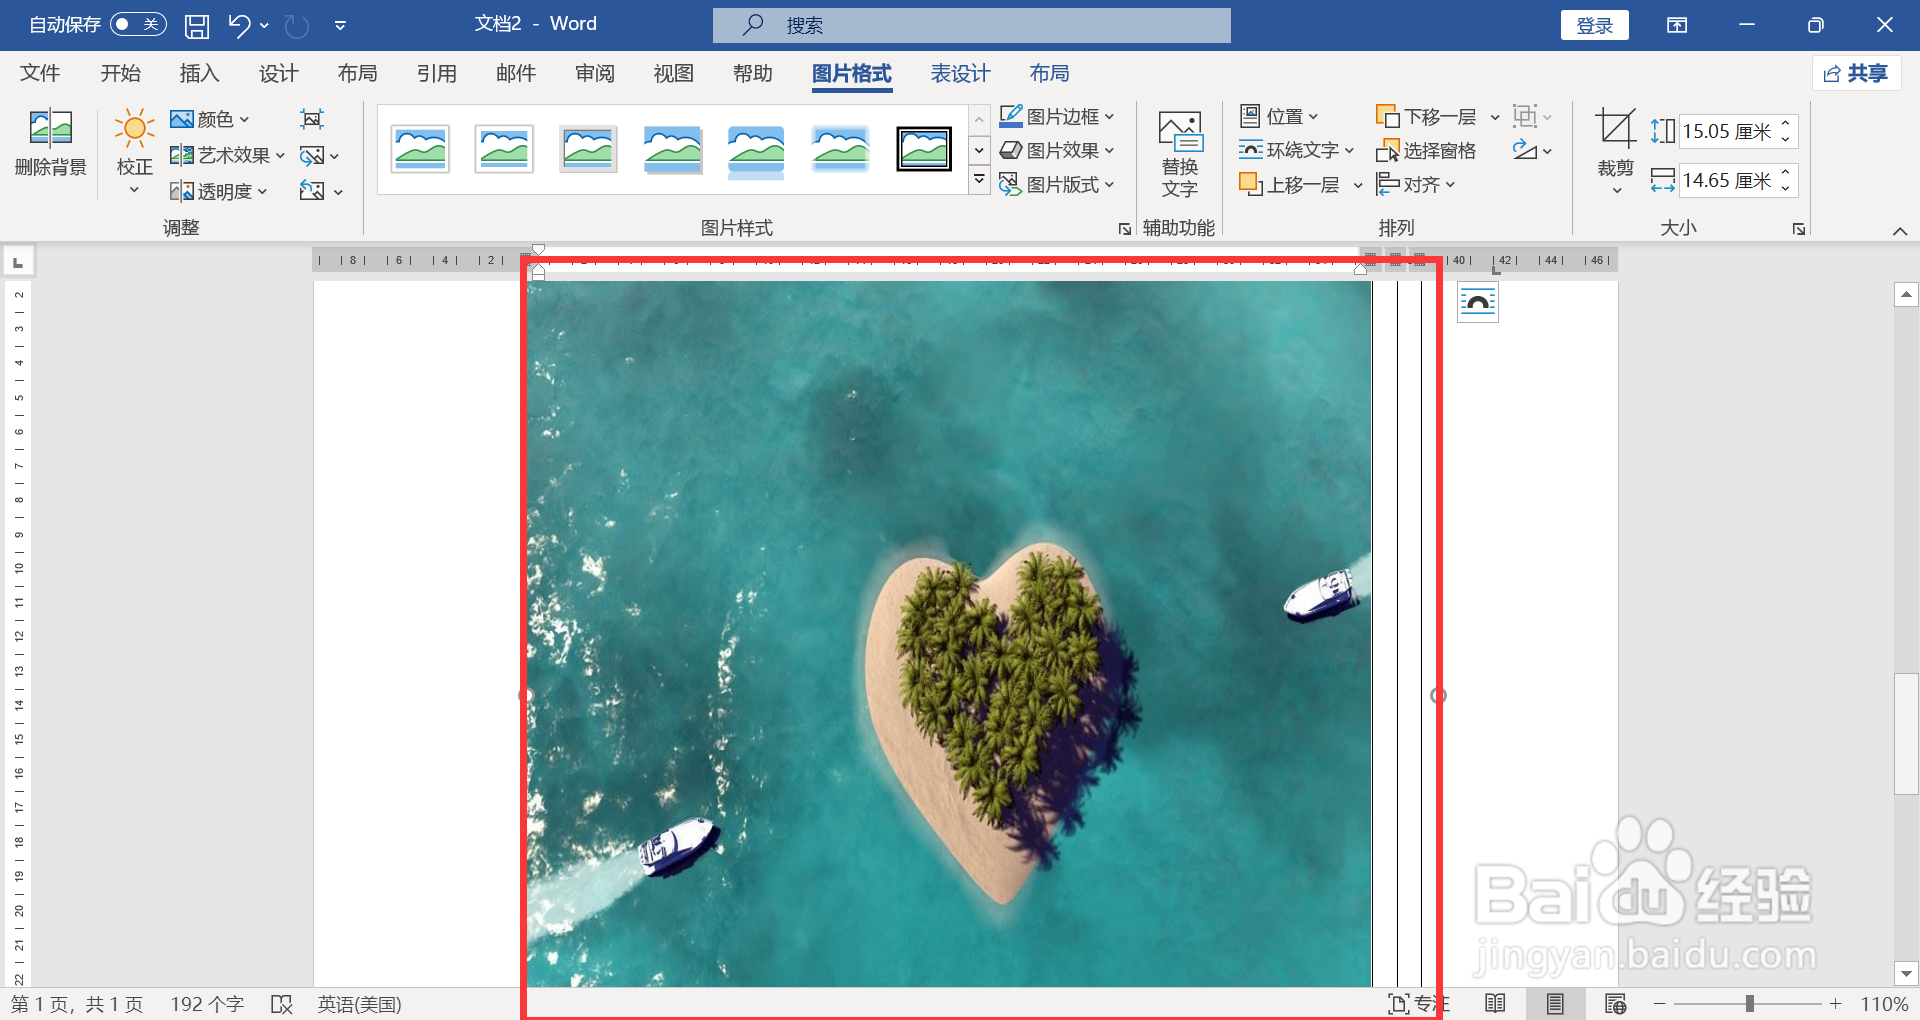Open the picture styles dialog launcher arrow

(1124, 228)
